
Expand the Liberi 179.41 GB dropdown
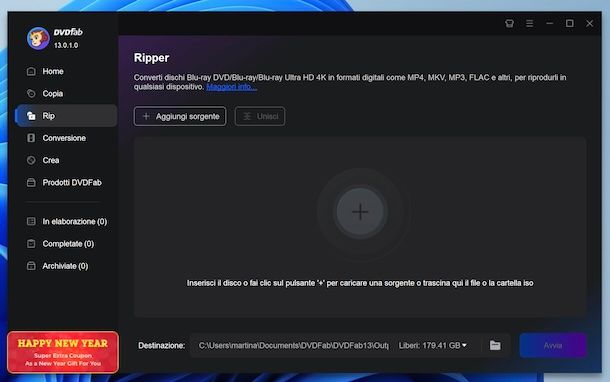[433, 345]
